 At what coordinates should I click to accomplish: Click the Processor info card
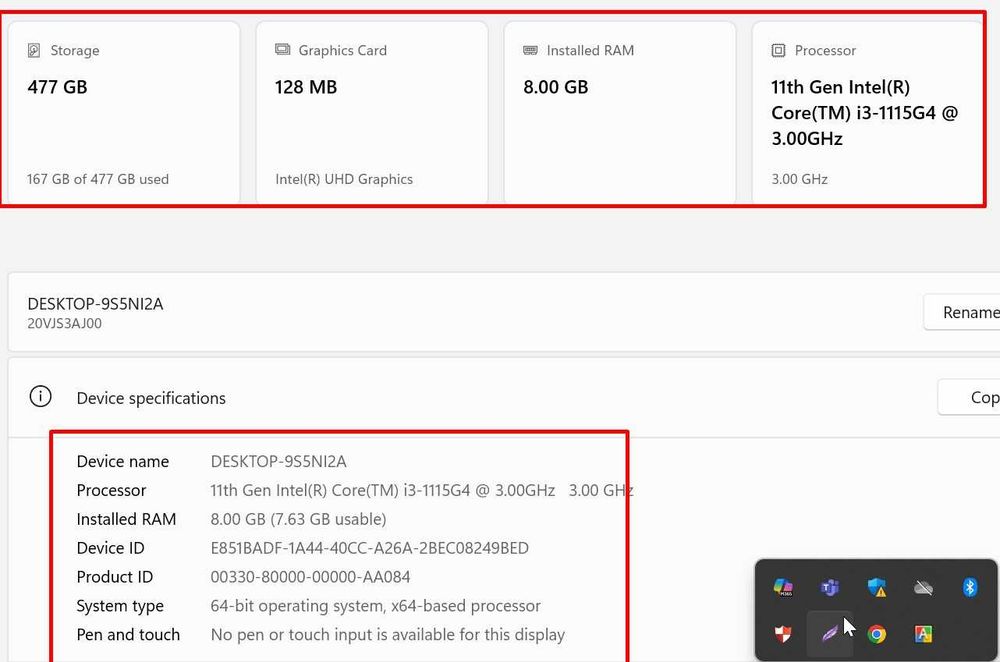[866, 113]
